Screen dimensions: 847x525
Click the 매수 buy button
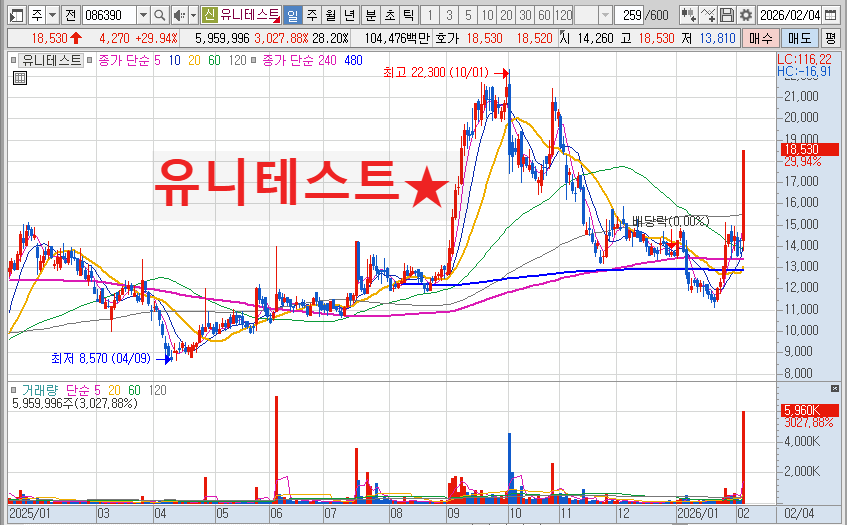(761, 38)
